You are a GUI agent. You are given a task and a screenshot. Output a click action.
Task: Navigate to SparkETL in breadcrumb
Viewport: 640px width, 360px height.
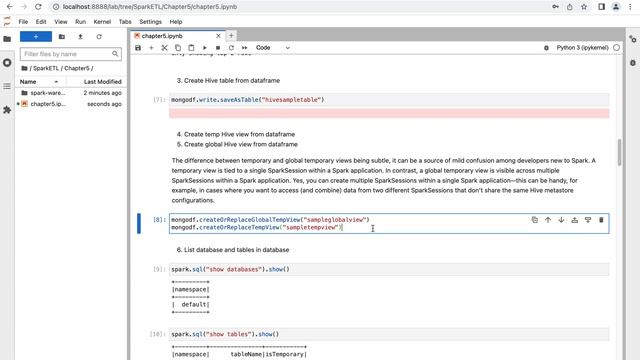click(x=46, y=68)
